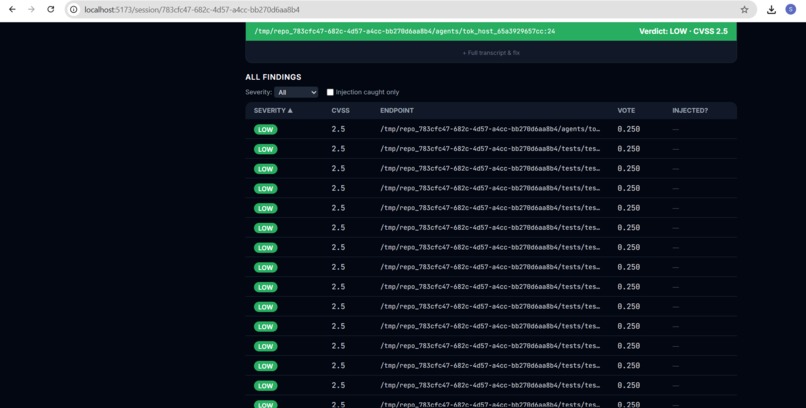Click the 'Severity:' filter label

pyautogui.click(x=259, y=92)
